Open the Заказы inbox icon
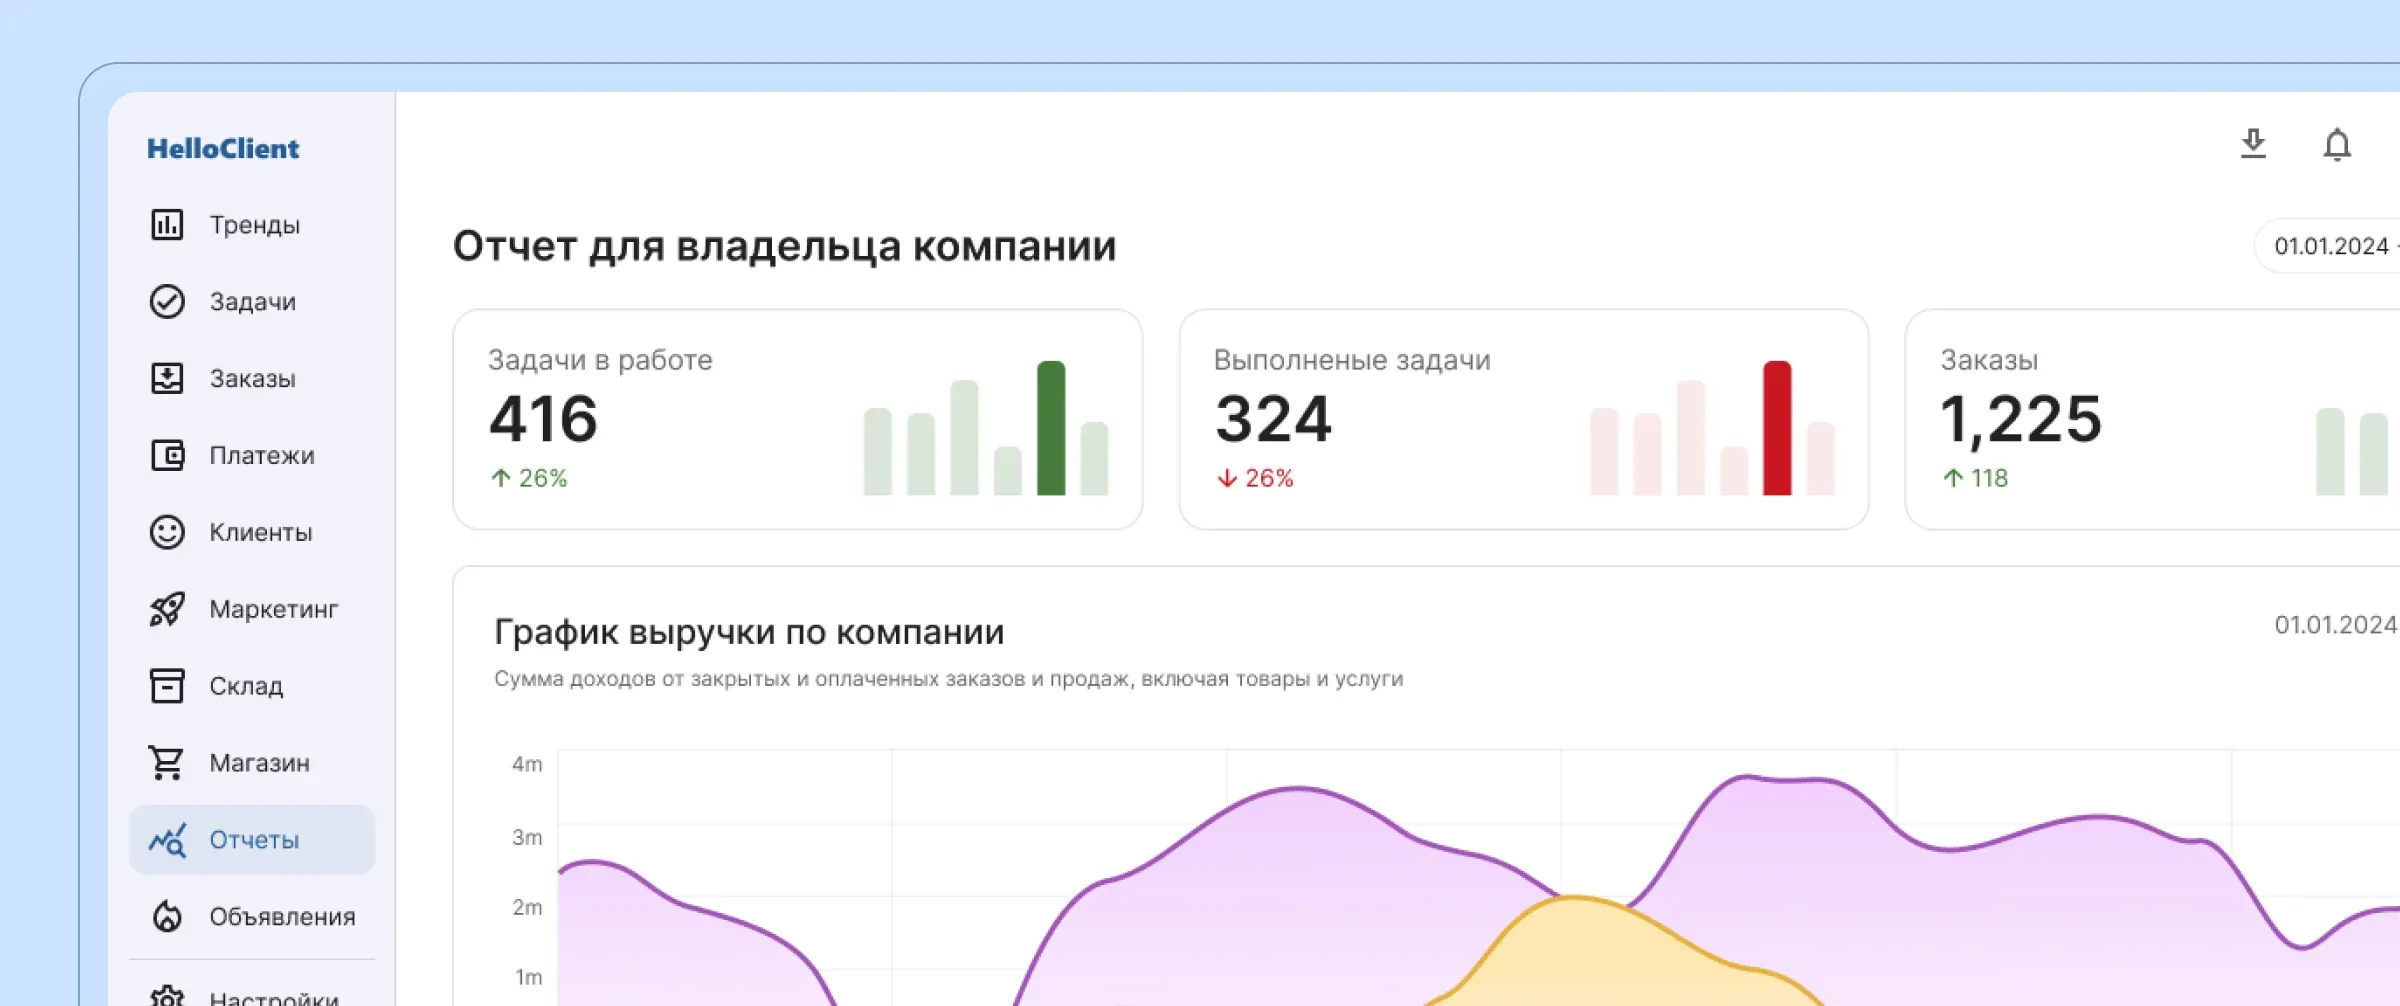Screen dimensions: 2400x1006 click(x=166, y=378)
